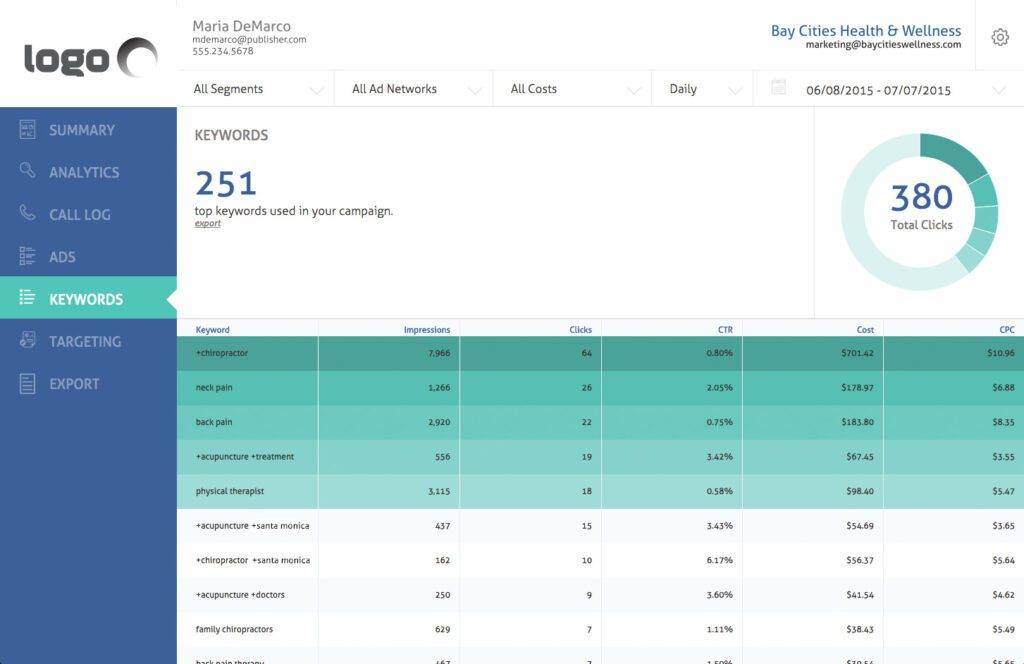Click the Call Log phone icon

coord(27,213)
